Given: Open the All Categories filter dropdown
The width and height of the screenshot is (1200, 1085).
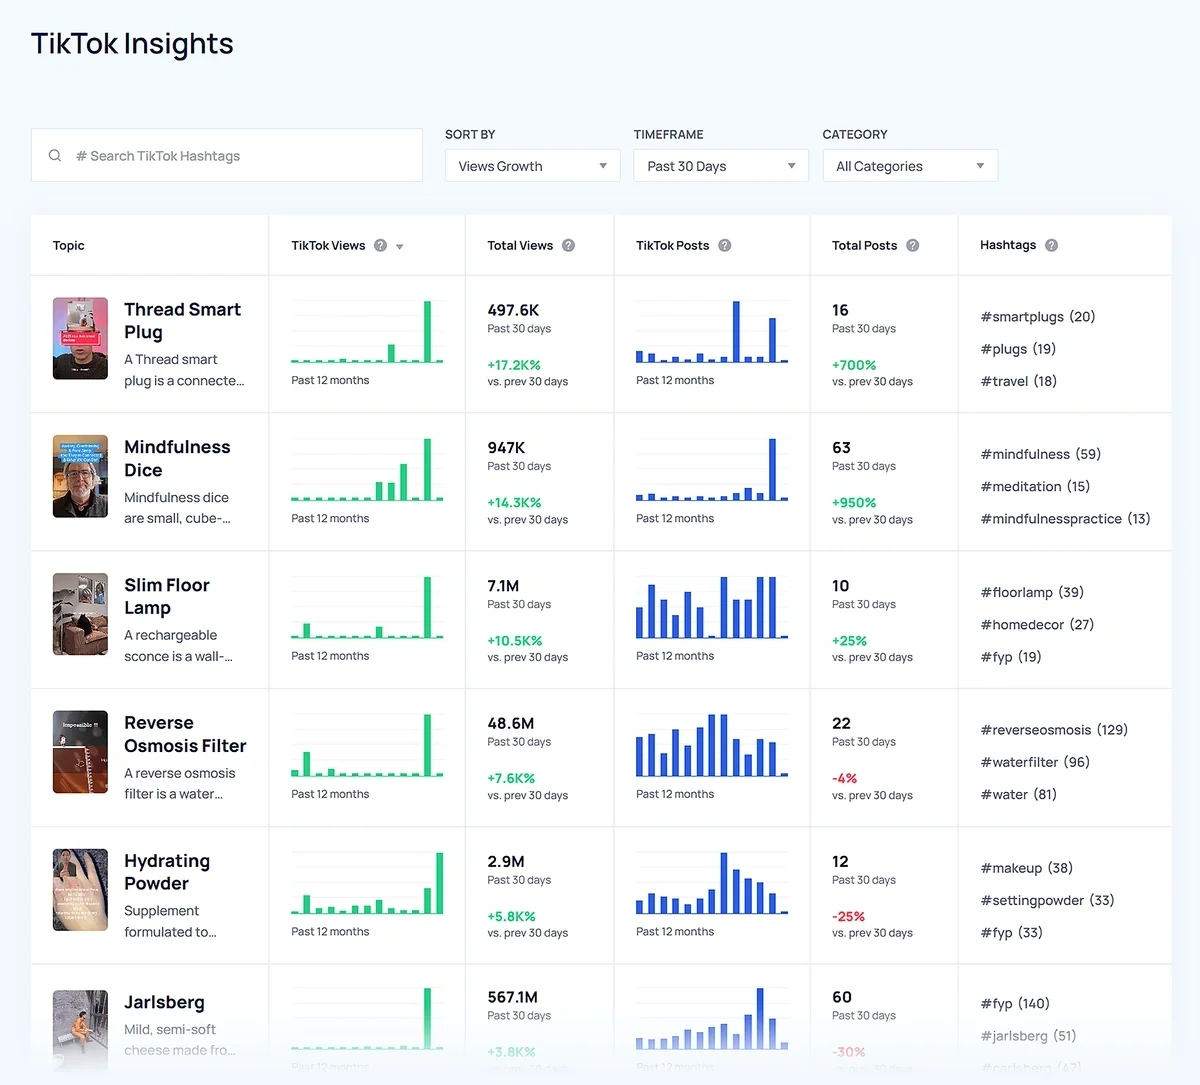Looking at the screenshot, I should 909,166.
